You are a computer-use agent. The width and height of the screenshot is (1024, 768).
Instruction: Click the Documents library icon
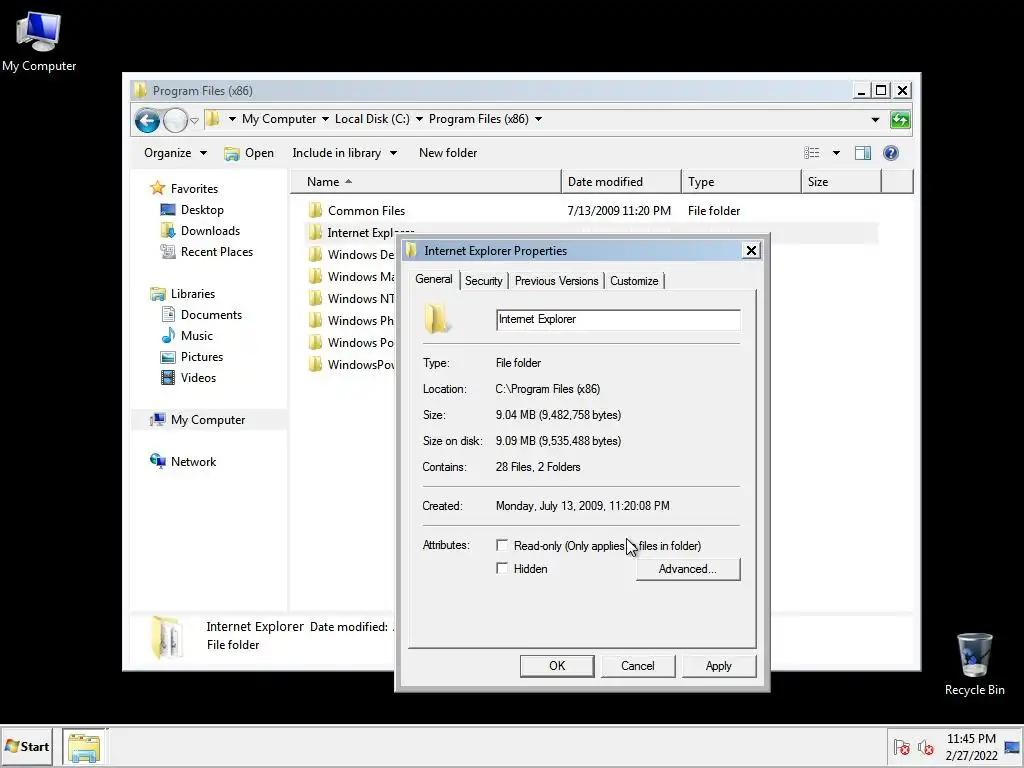168,315
